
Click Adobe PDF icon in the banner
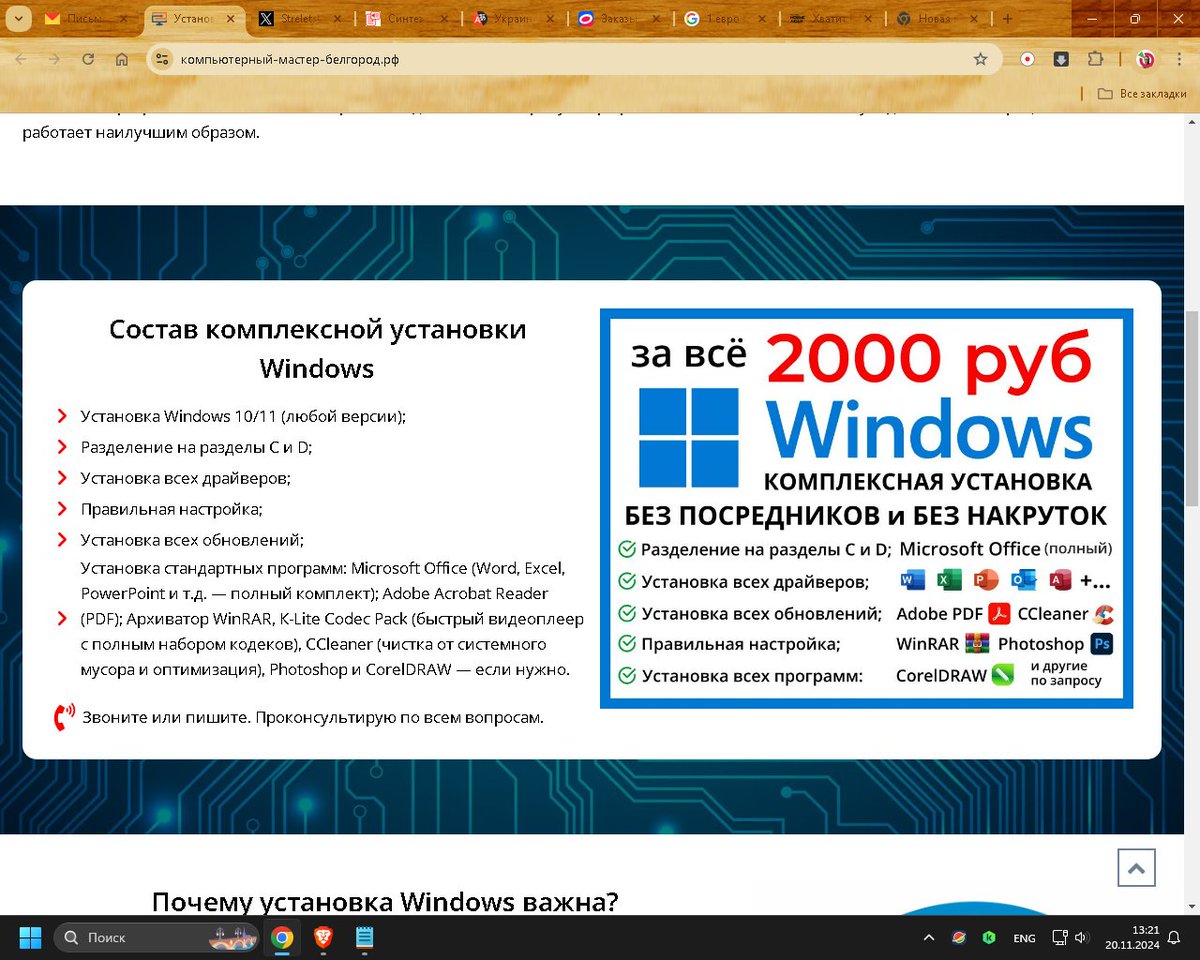(x=999, y=613)
